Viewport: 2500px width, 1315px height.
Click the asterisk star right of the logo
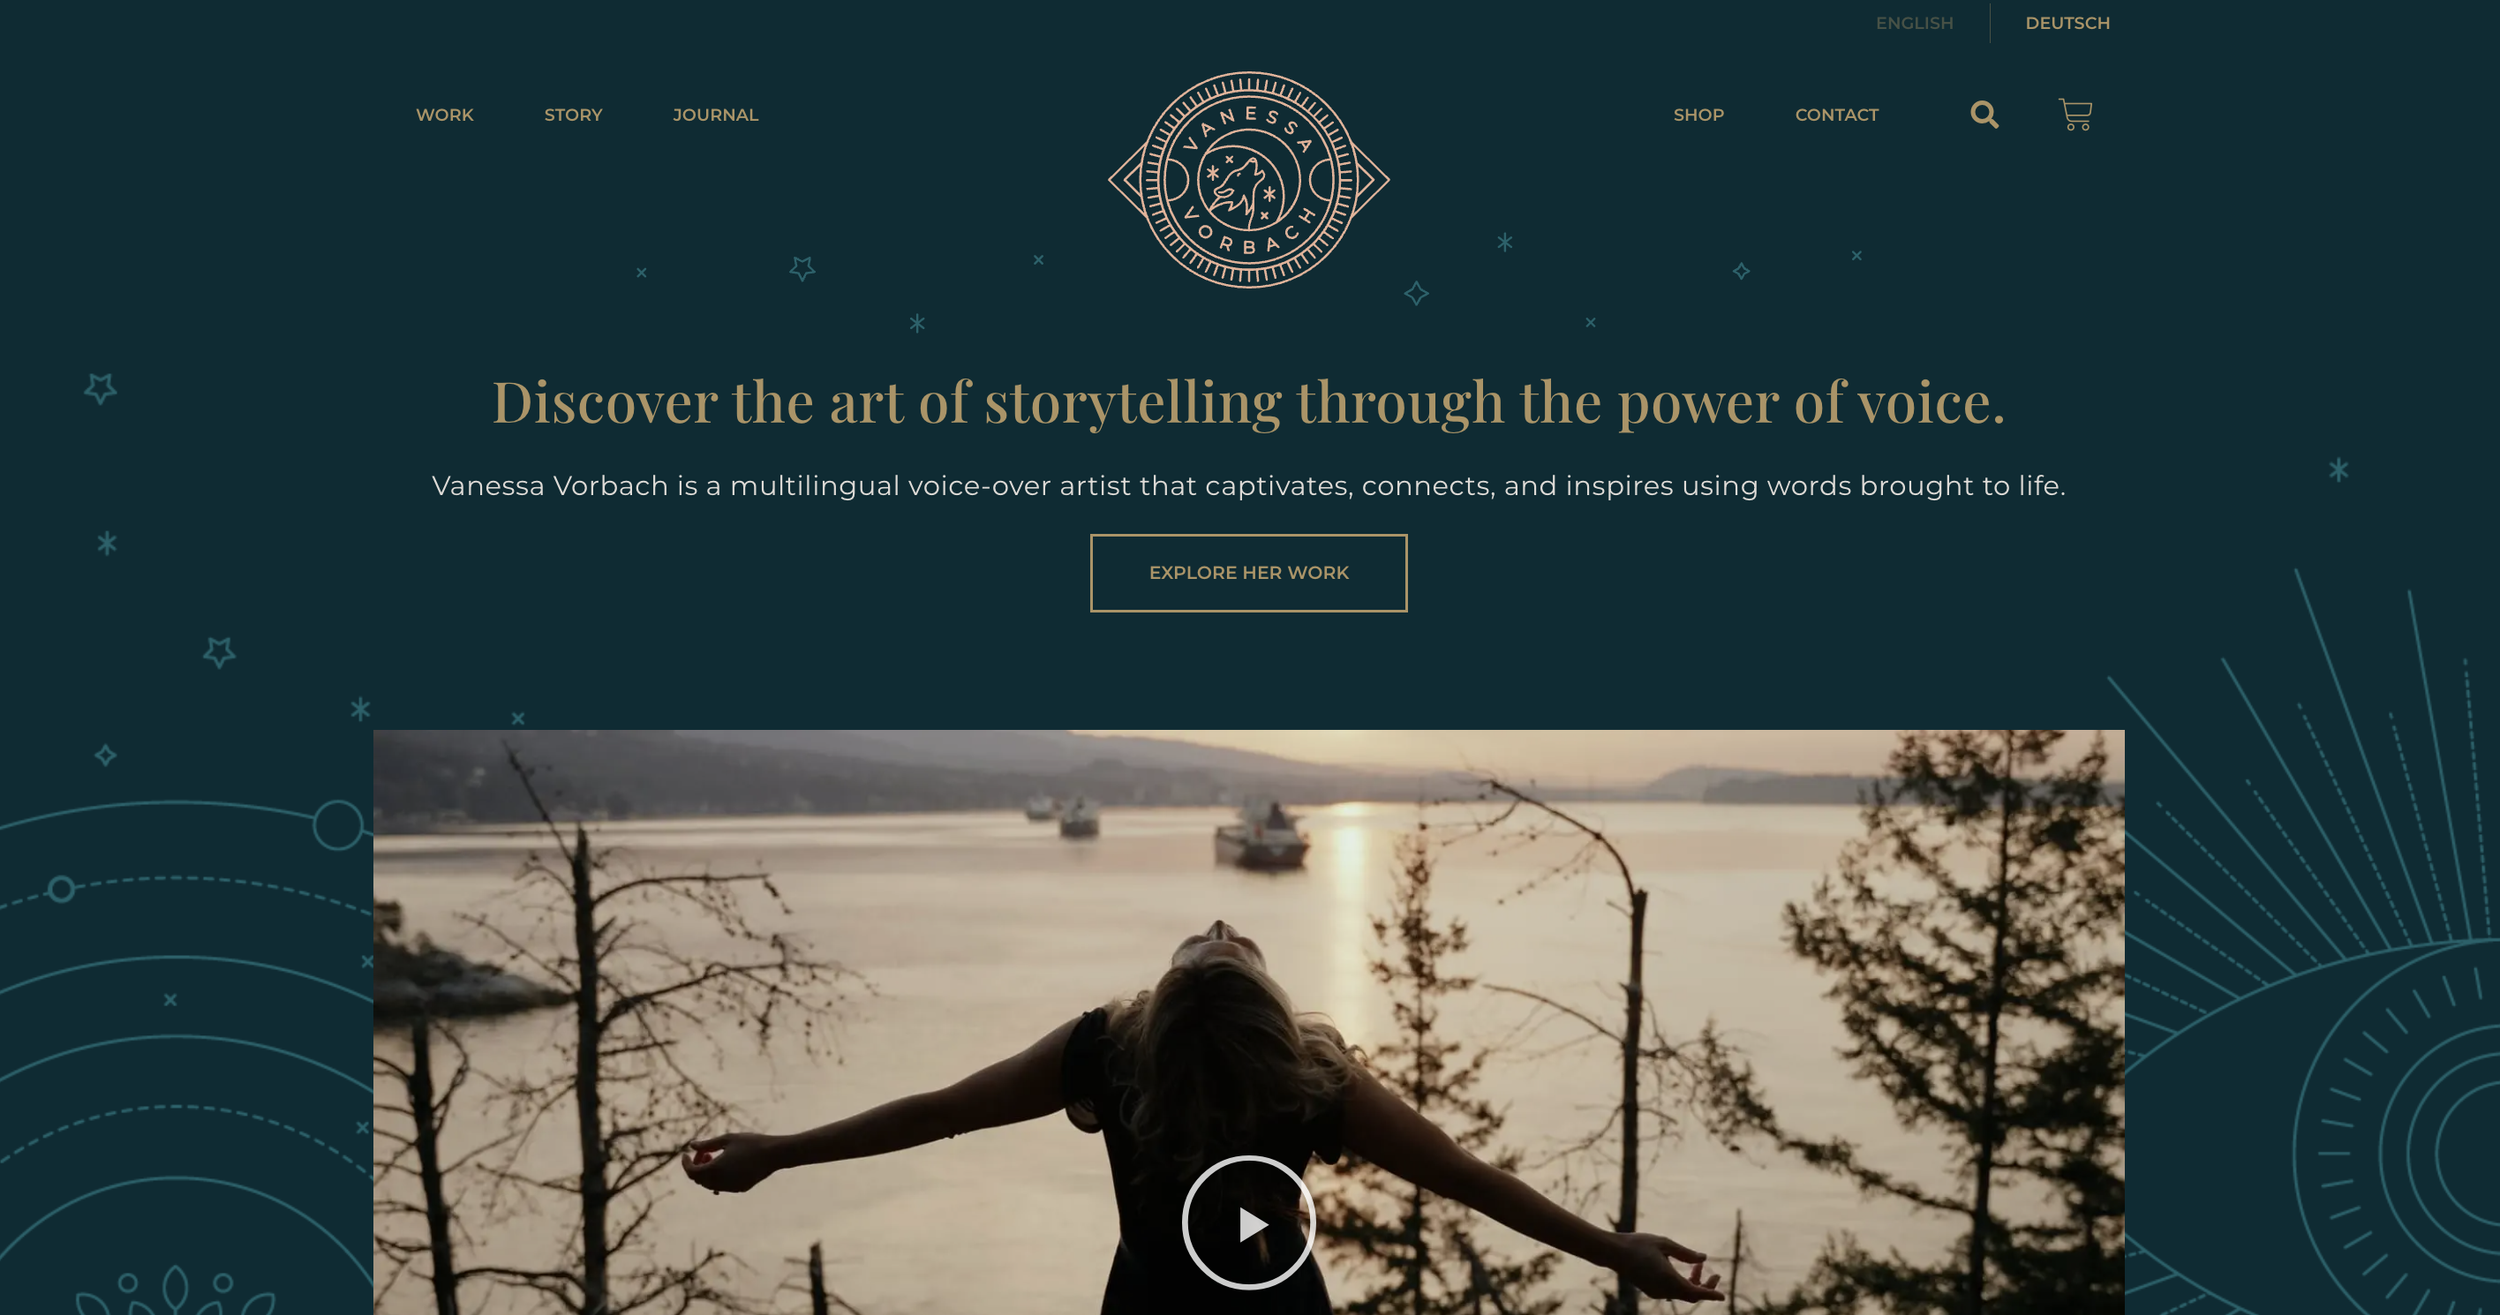click(1504, 242)
